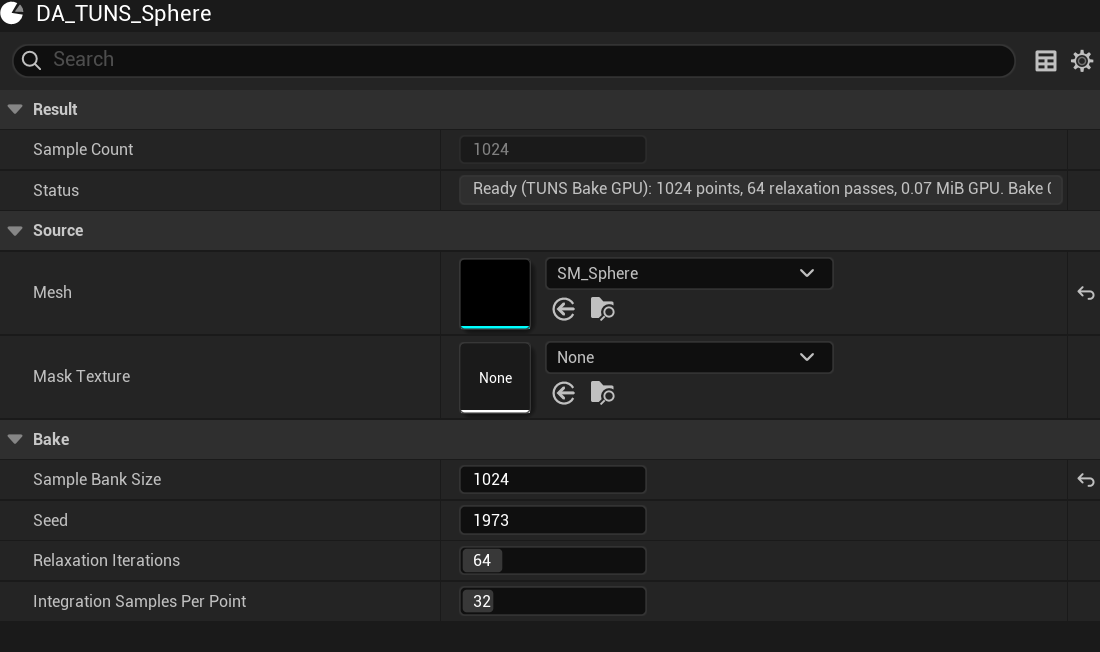The image size is (1100, 652).
Task: Click the Integration Samples Per Point label
Action: 140,601
